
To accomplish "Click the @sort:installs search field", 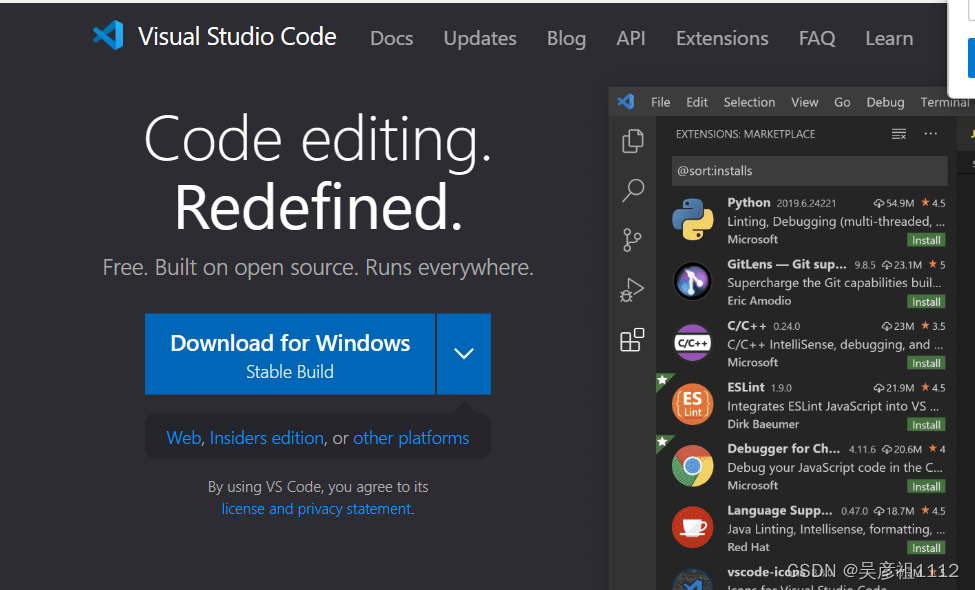I will tap(809, 170).
